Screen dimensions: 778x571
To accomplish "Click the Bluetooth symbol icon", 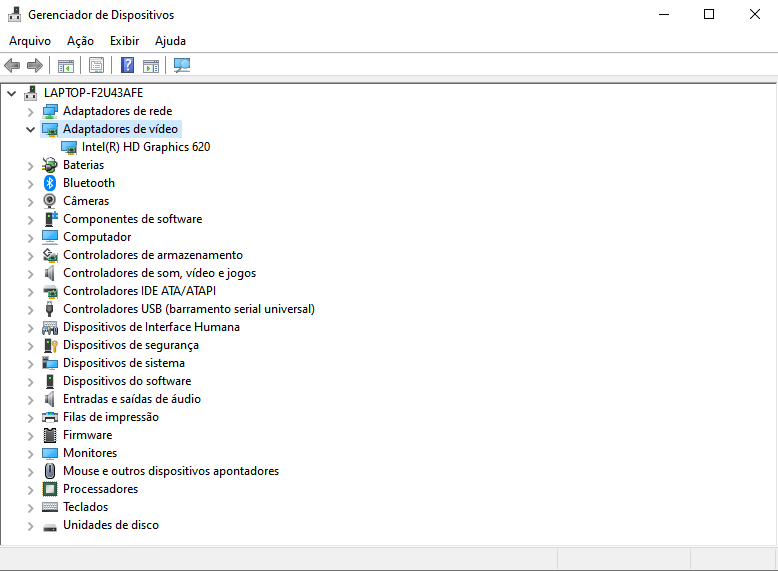I will point(50,183).
